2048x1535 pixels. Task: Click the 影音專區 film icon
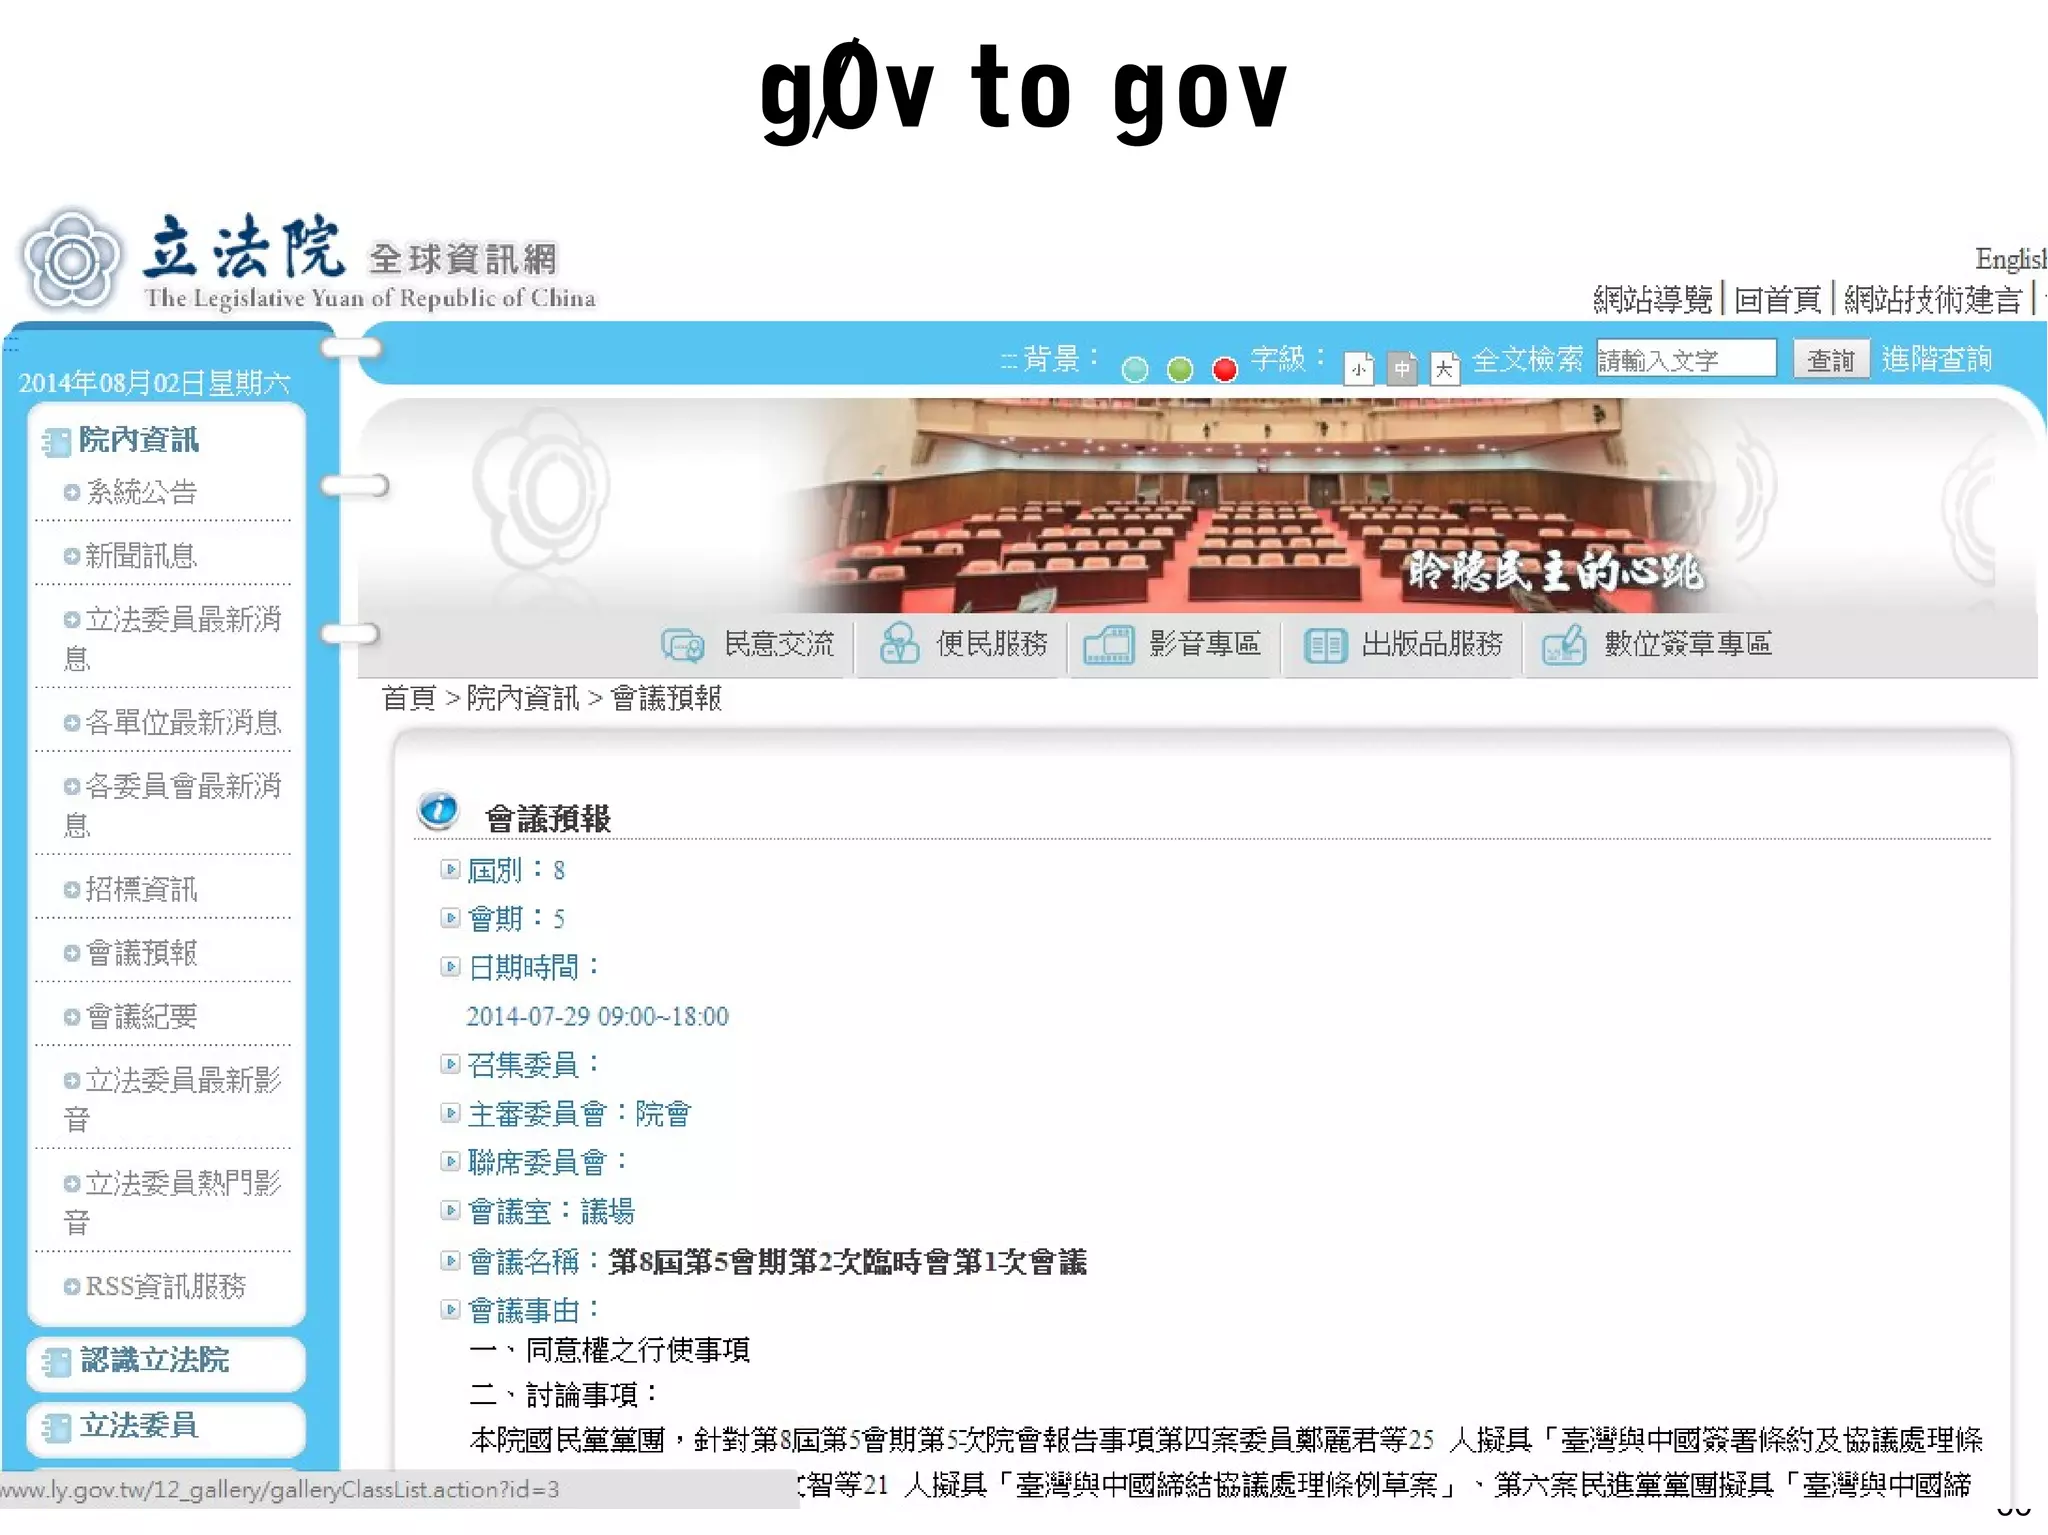point(1108,645)
